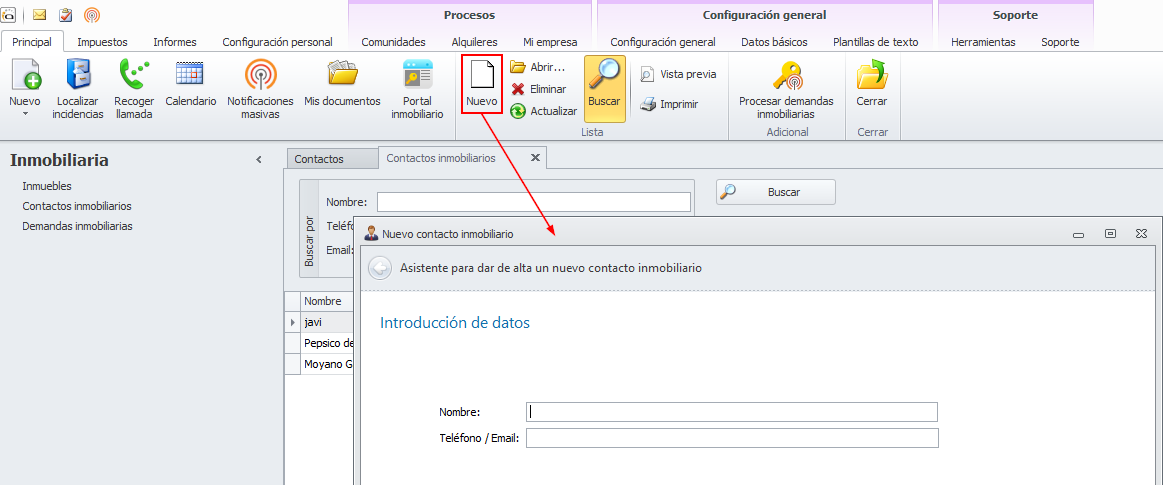This screenshot has width=1163, height=485.
Task: Click the Teléfono / Email field in wizard
Action: click(732, 438)
